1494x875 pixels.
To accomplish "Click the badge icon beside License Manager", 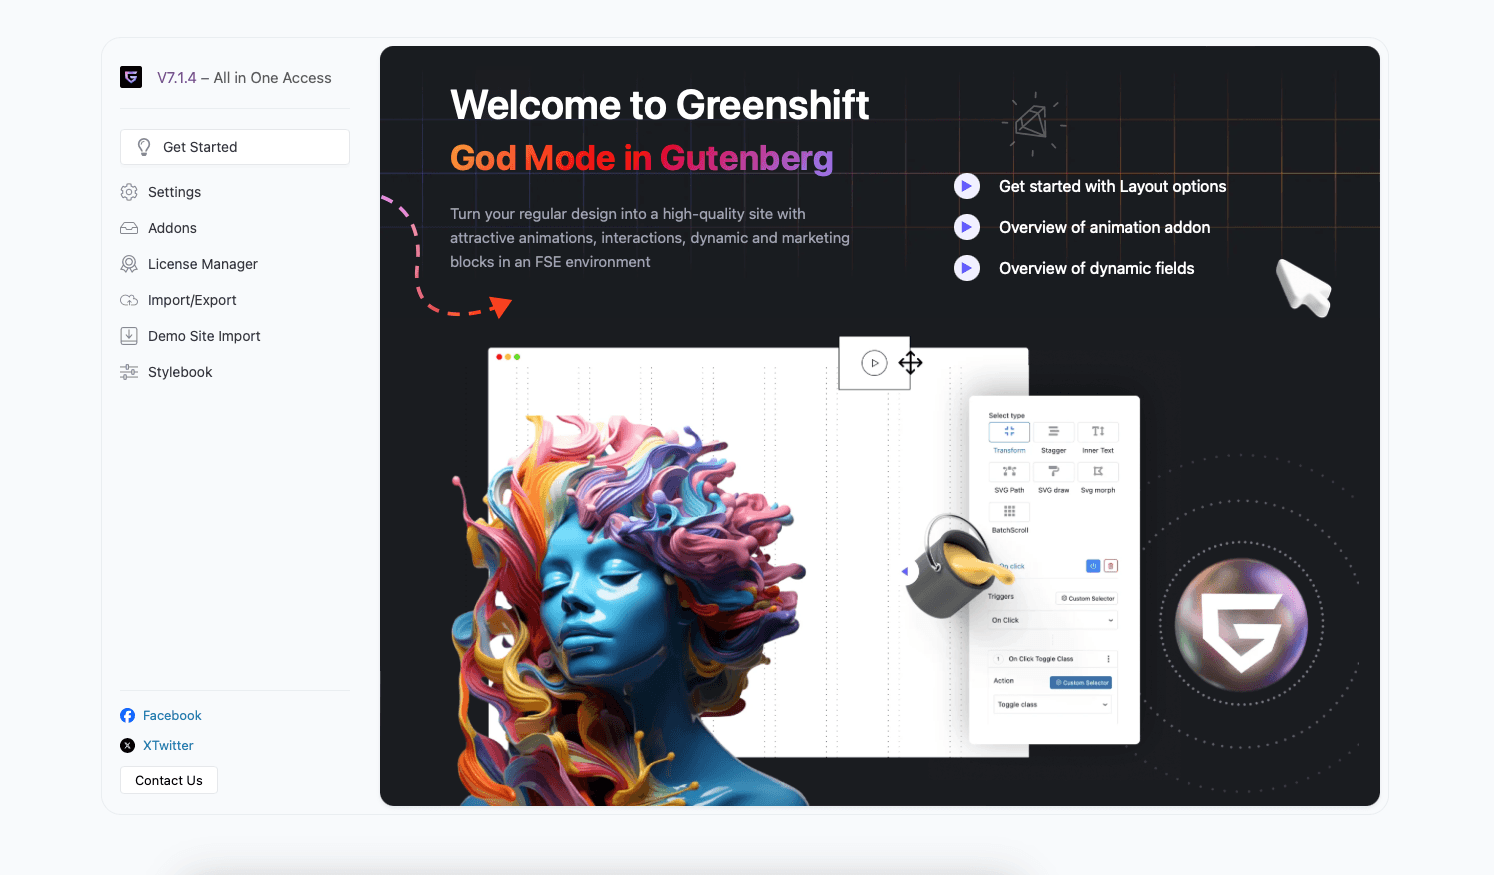I will pos(129,264).
